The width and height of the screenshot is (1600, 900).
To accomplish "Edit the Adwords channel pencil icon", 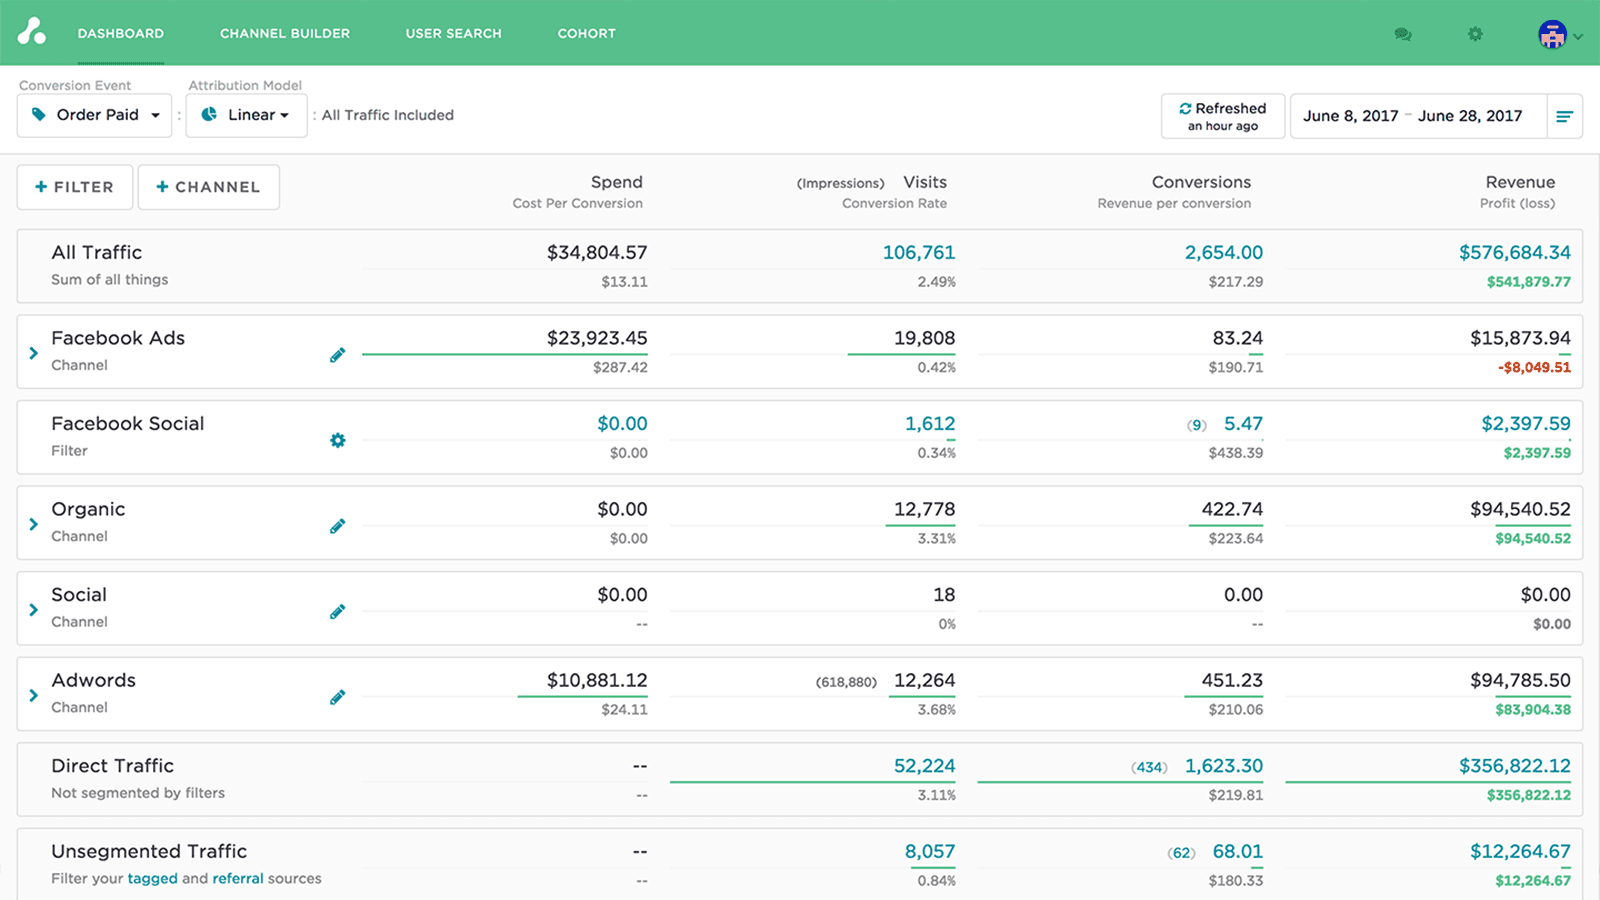I will click(337, 696).
